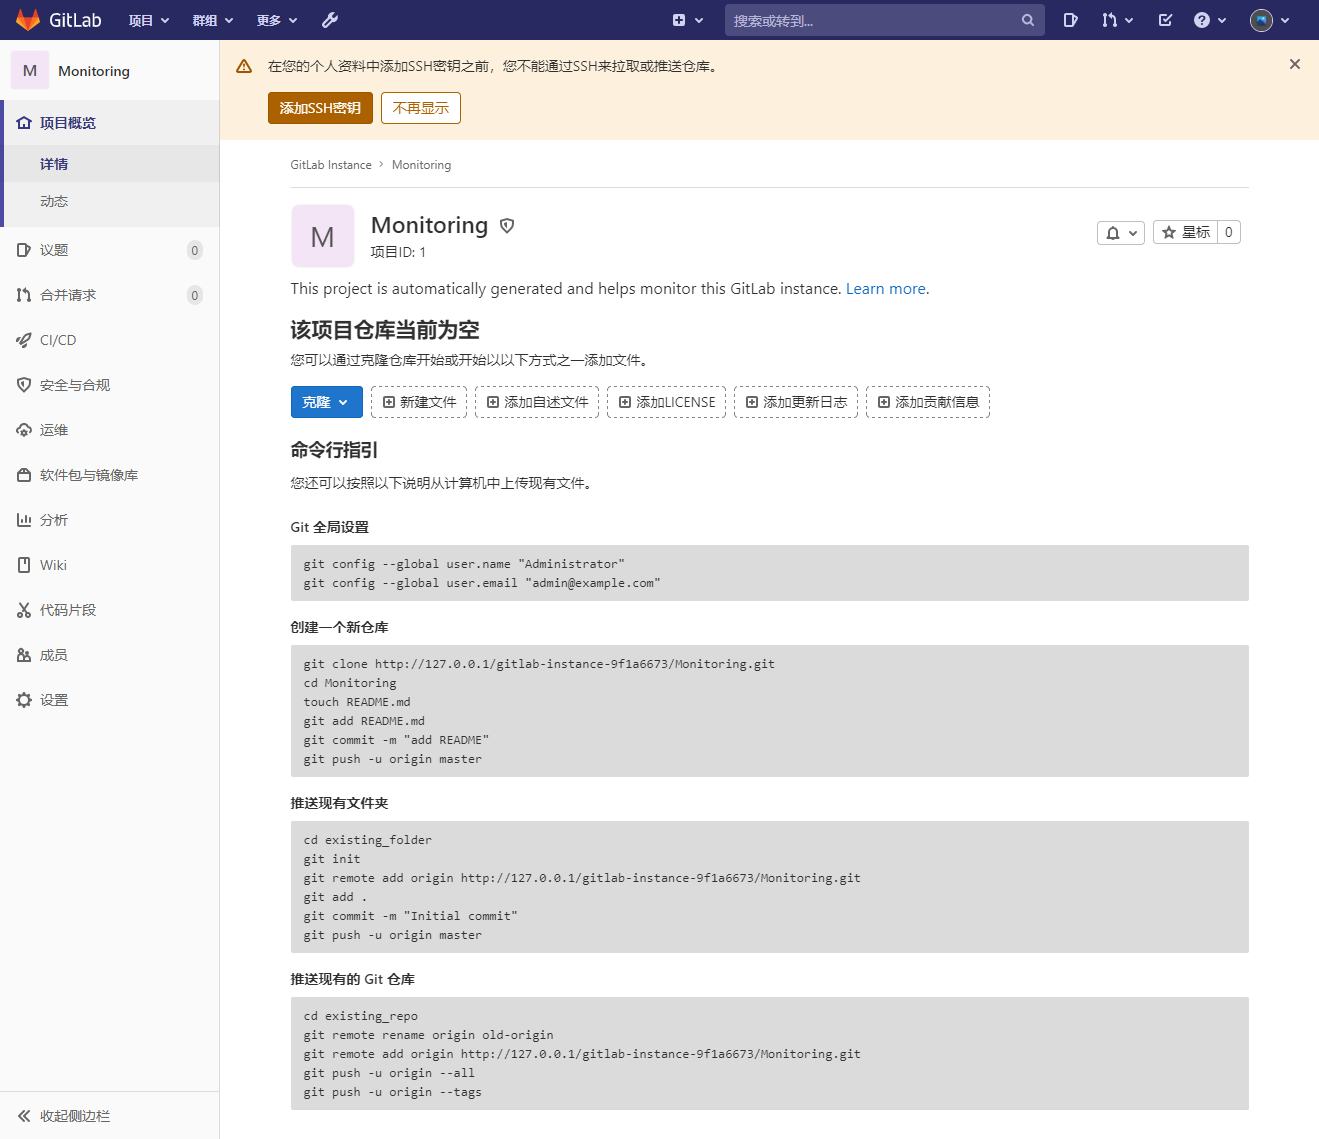The image size is (1319, 1139).
Task: Open CI/CD in the sidebar
Action: 110,340
